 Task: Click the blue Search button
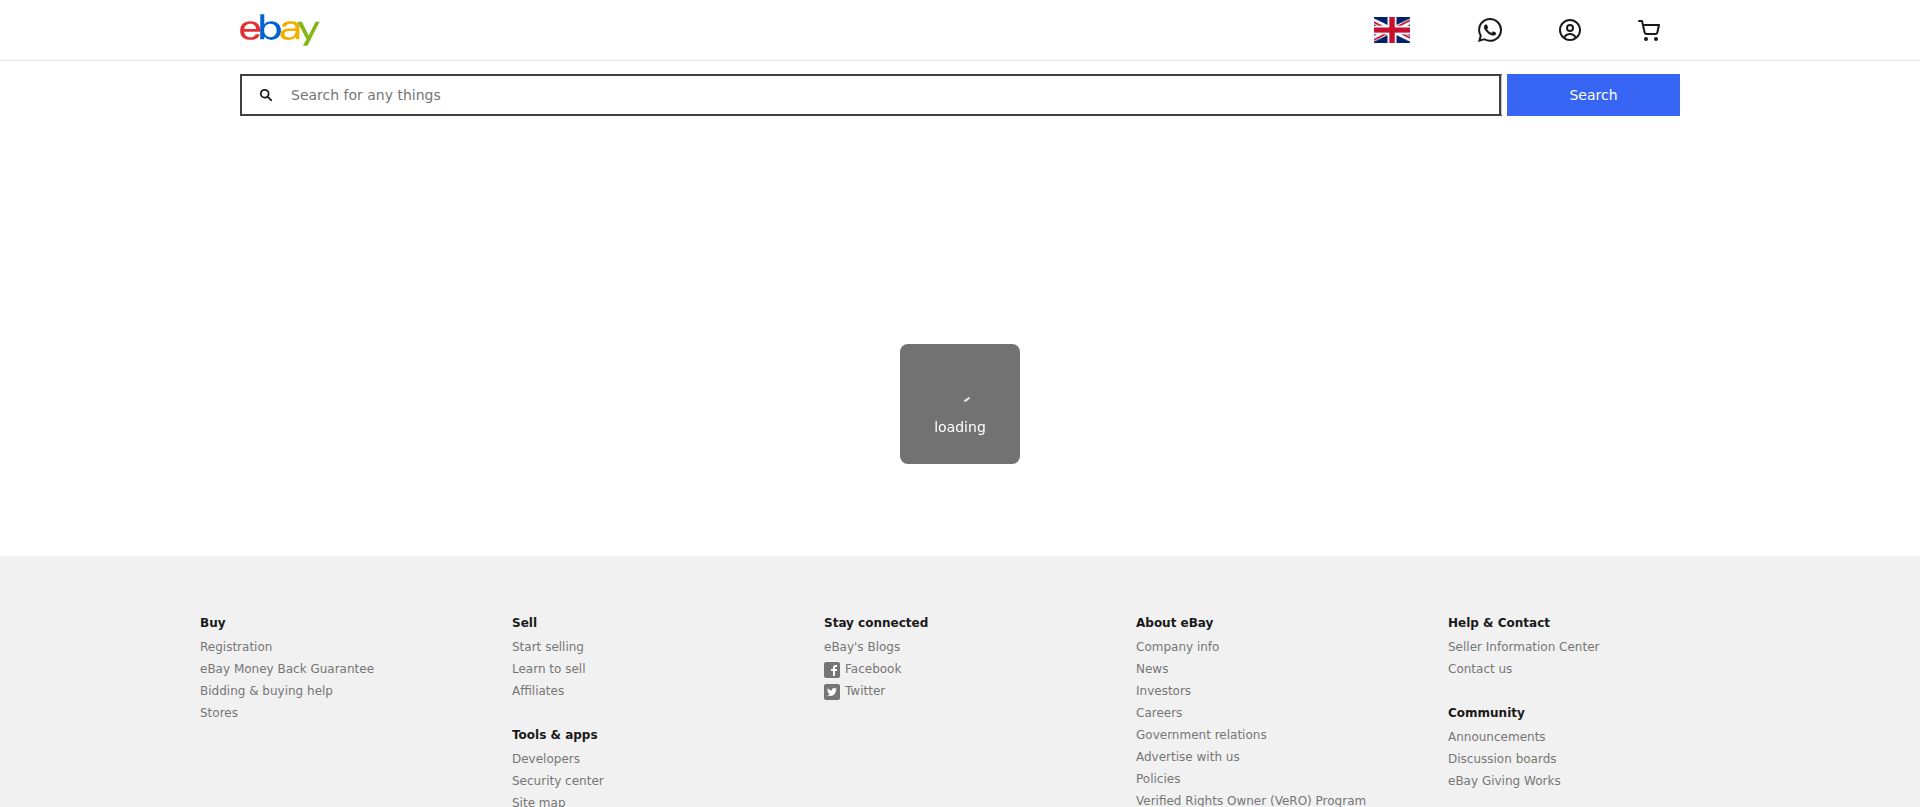click(x=1593, y=95)
